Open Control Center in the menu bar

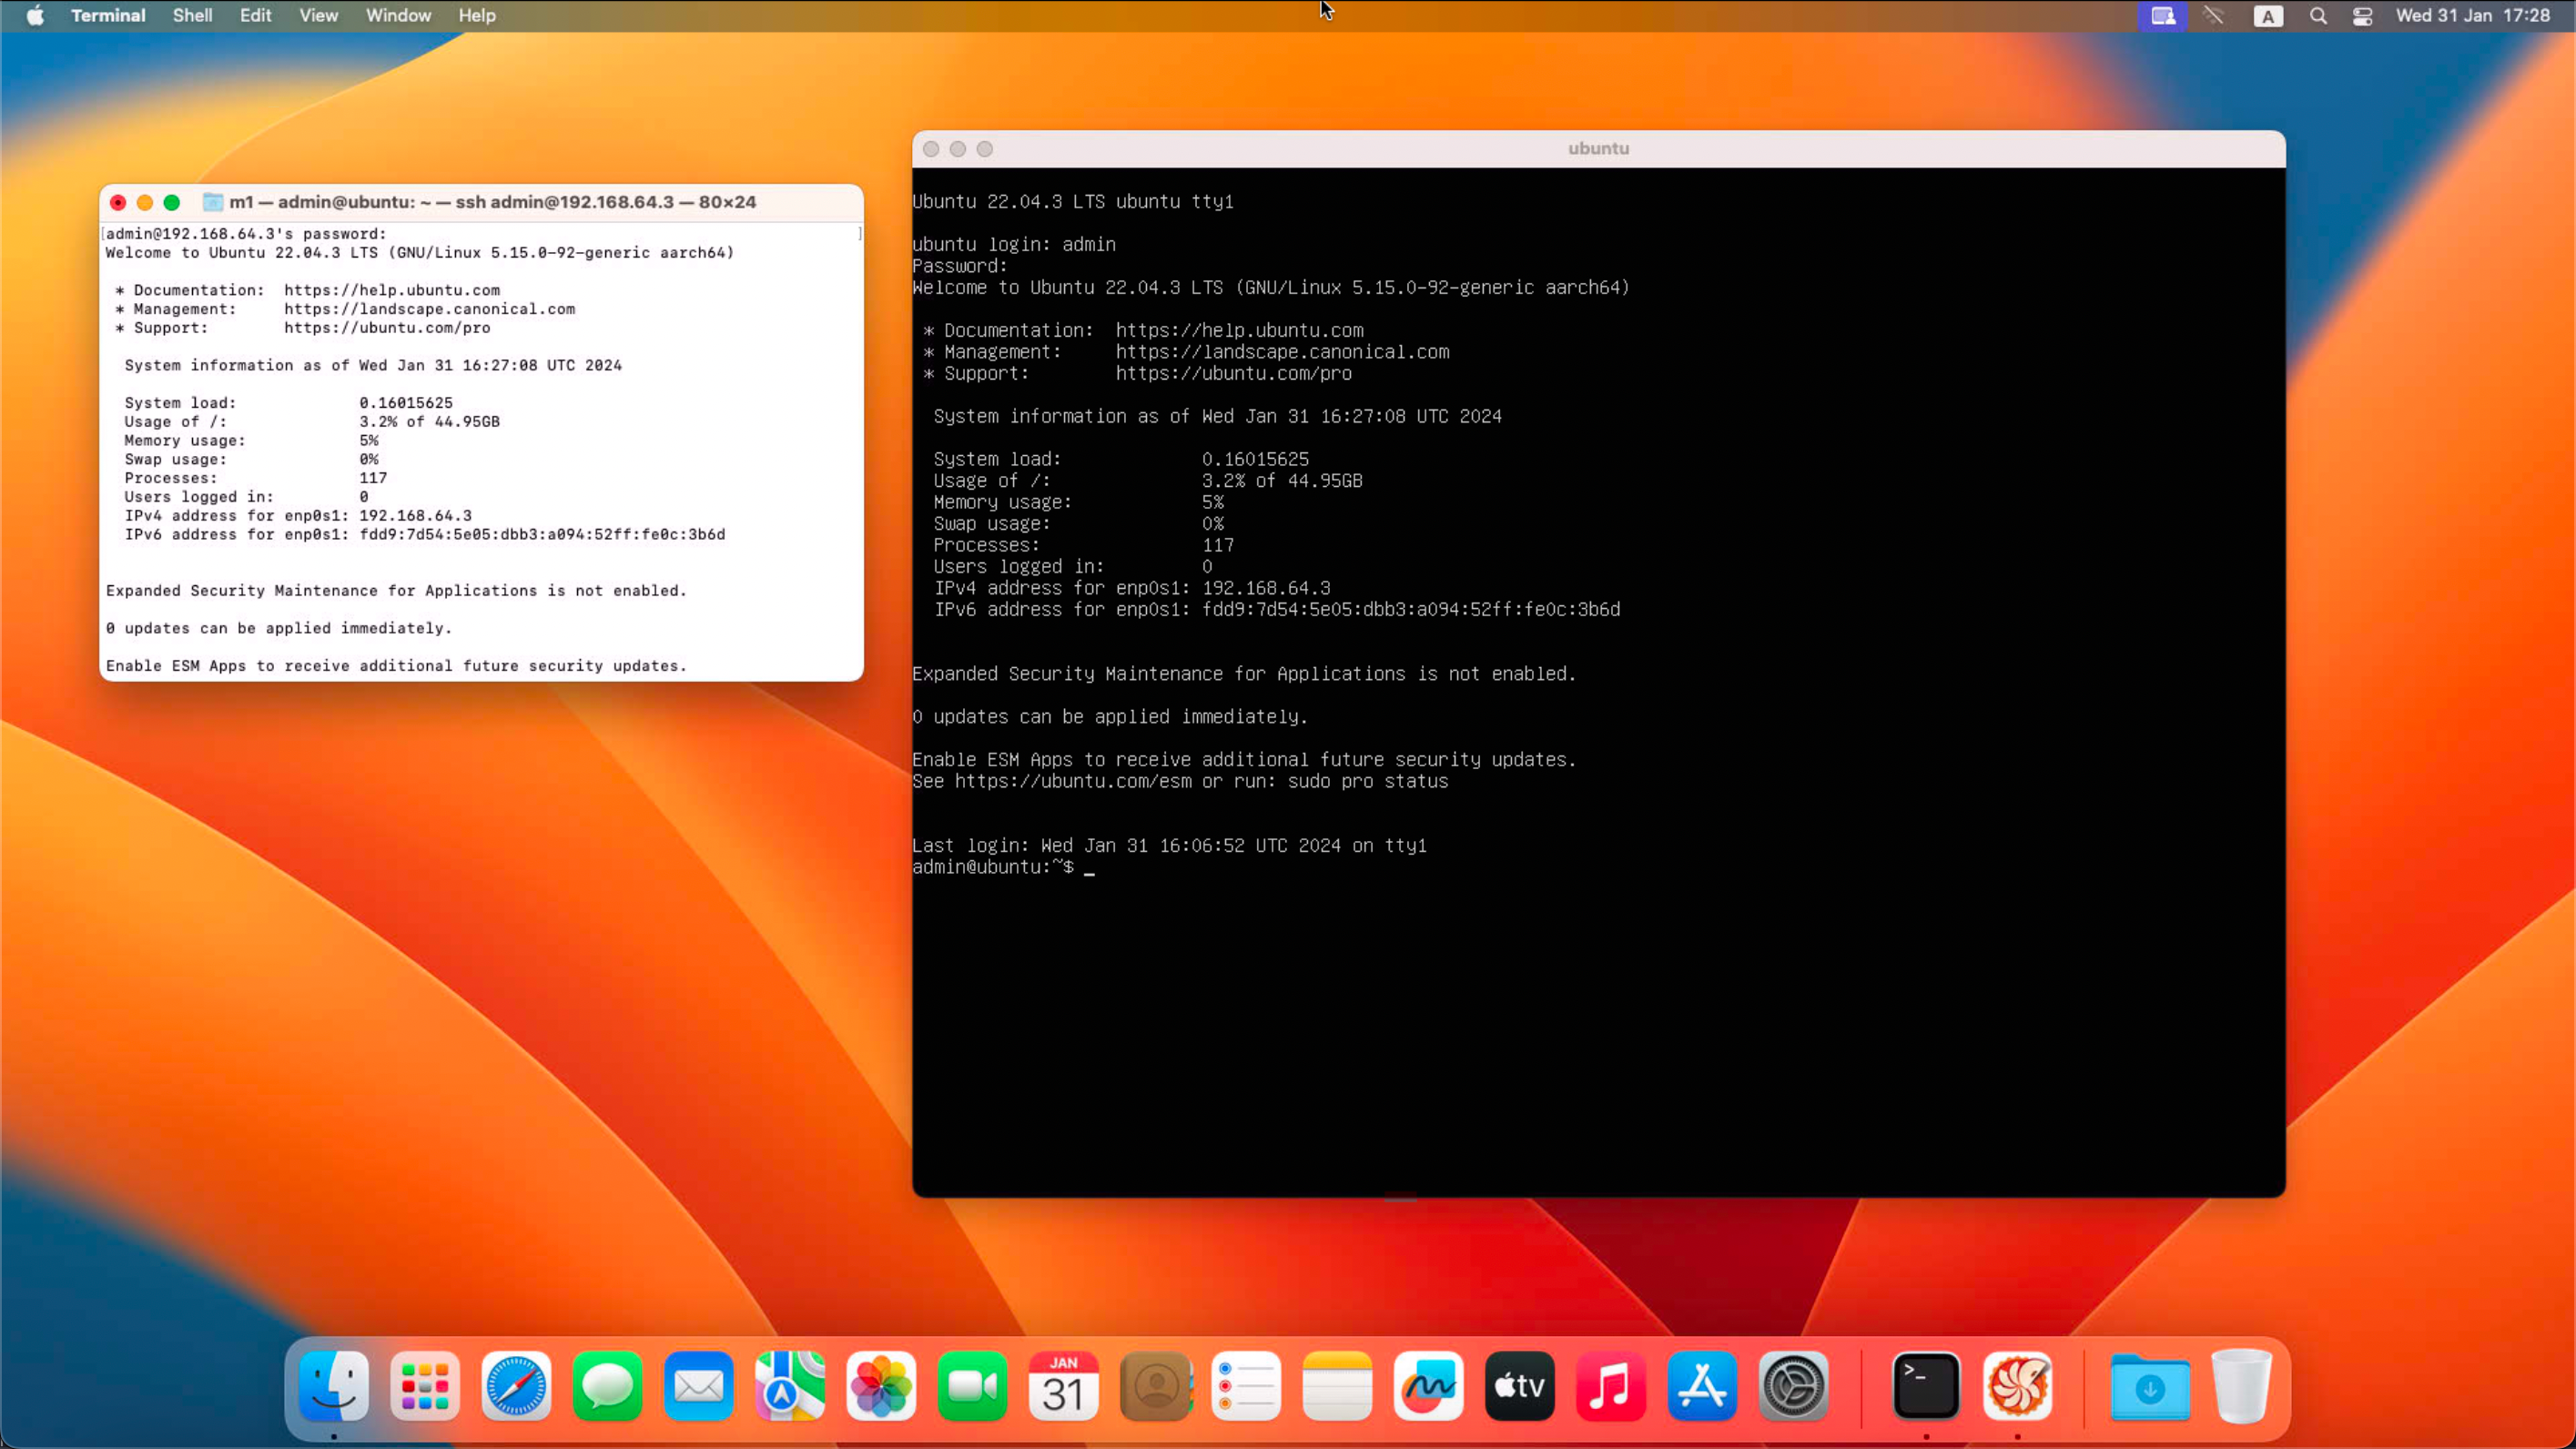(x=2363, y=15)
